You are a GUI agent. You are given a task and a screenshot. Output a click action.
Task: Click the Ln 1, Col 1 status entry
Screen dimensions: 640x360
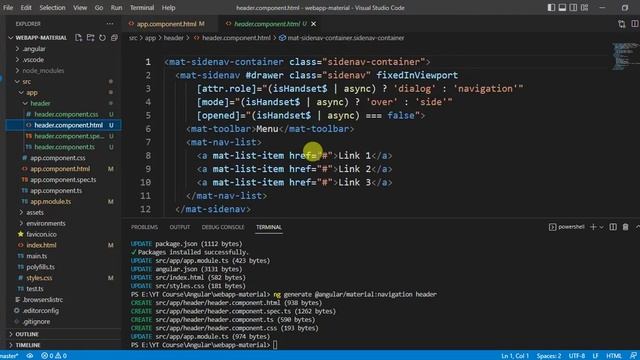(x=515, y=356)
